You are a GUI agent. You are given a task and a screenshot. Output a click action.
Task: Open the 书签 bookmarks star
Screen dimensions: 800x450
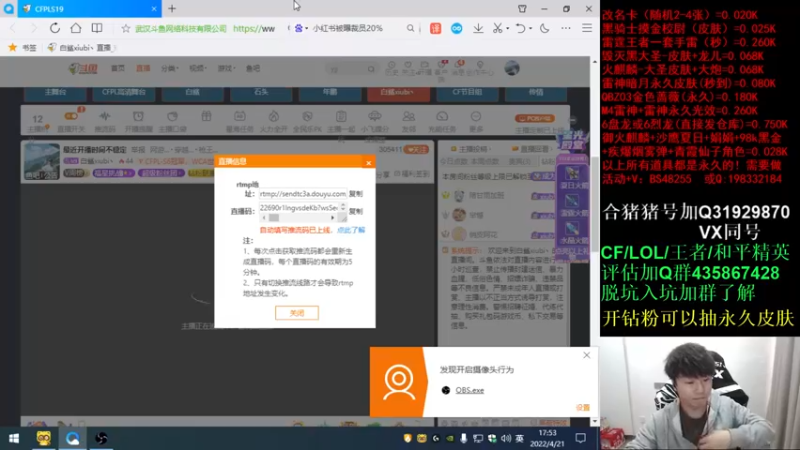pyautogui.click(x=13, y=47)
